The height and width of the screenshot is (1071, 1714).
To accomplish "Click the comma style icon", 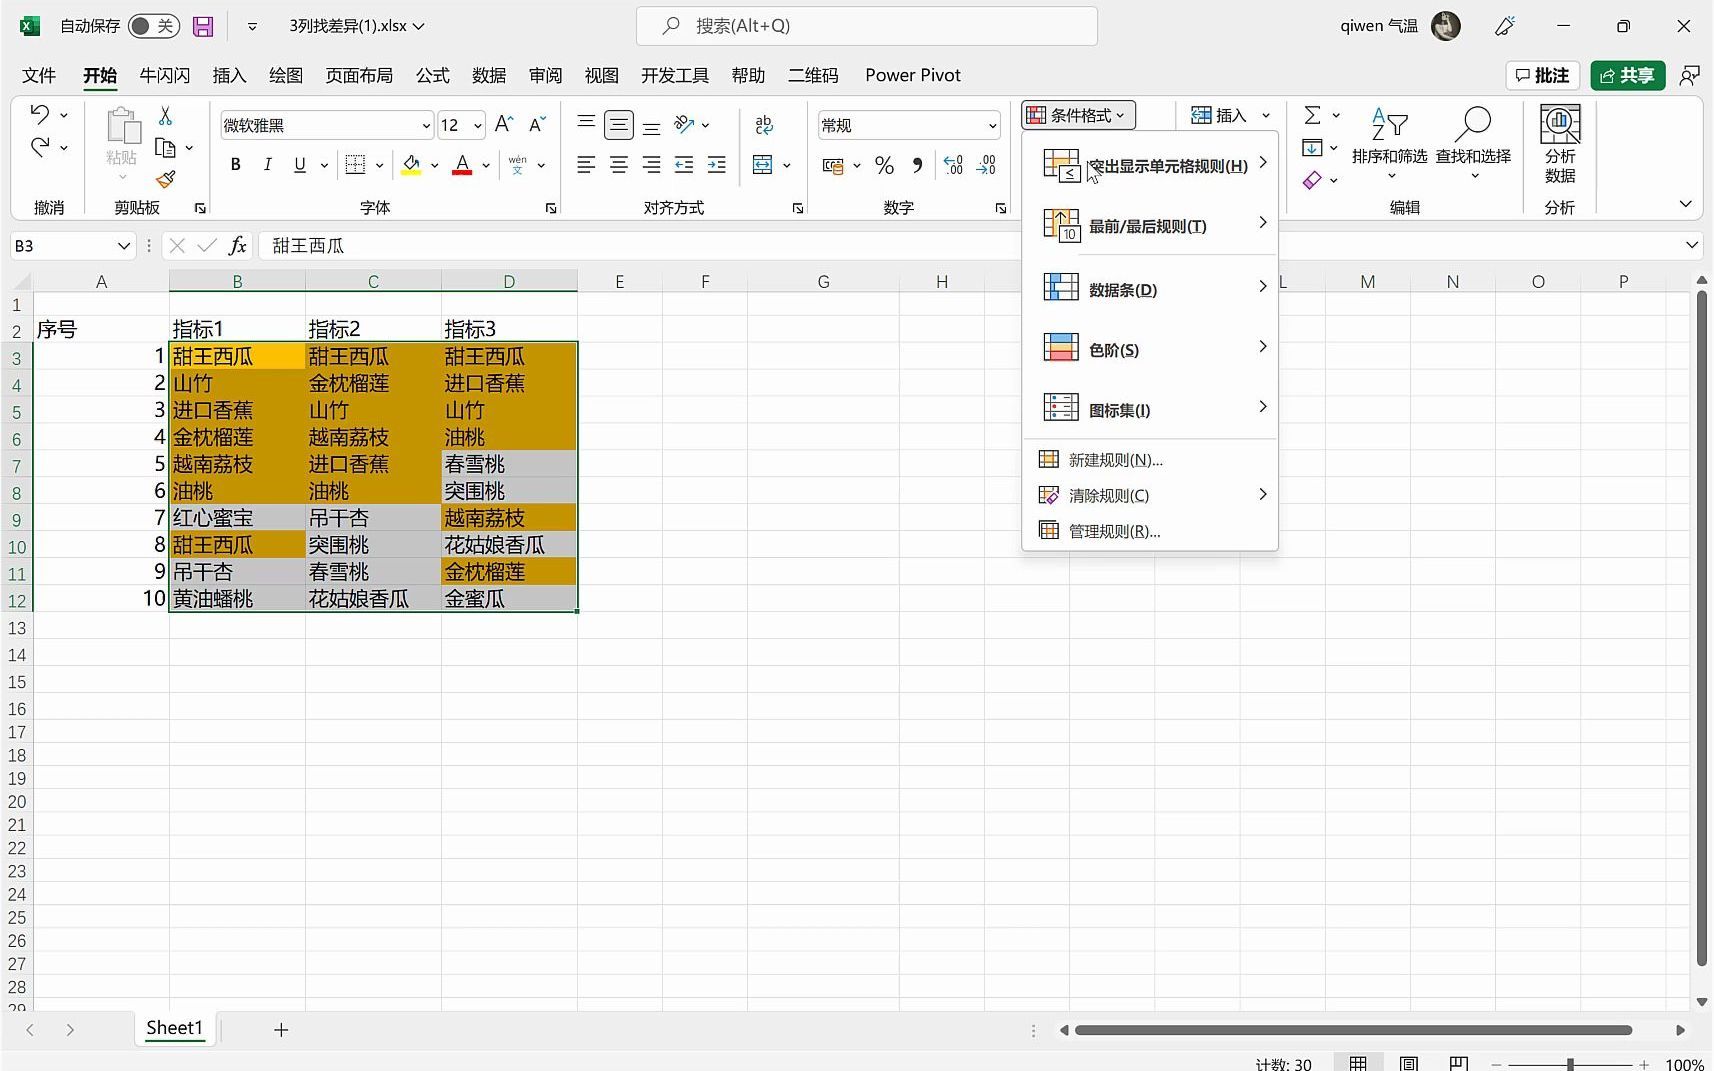I will 917,165.
